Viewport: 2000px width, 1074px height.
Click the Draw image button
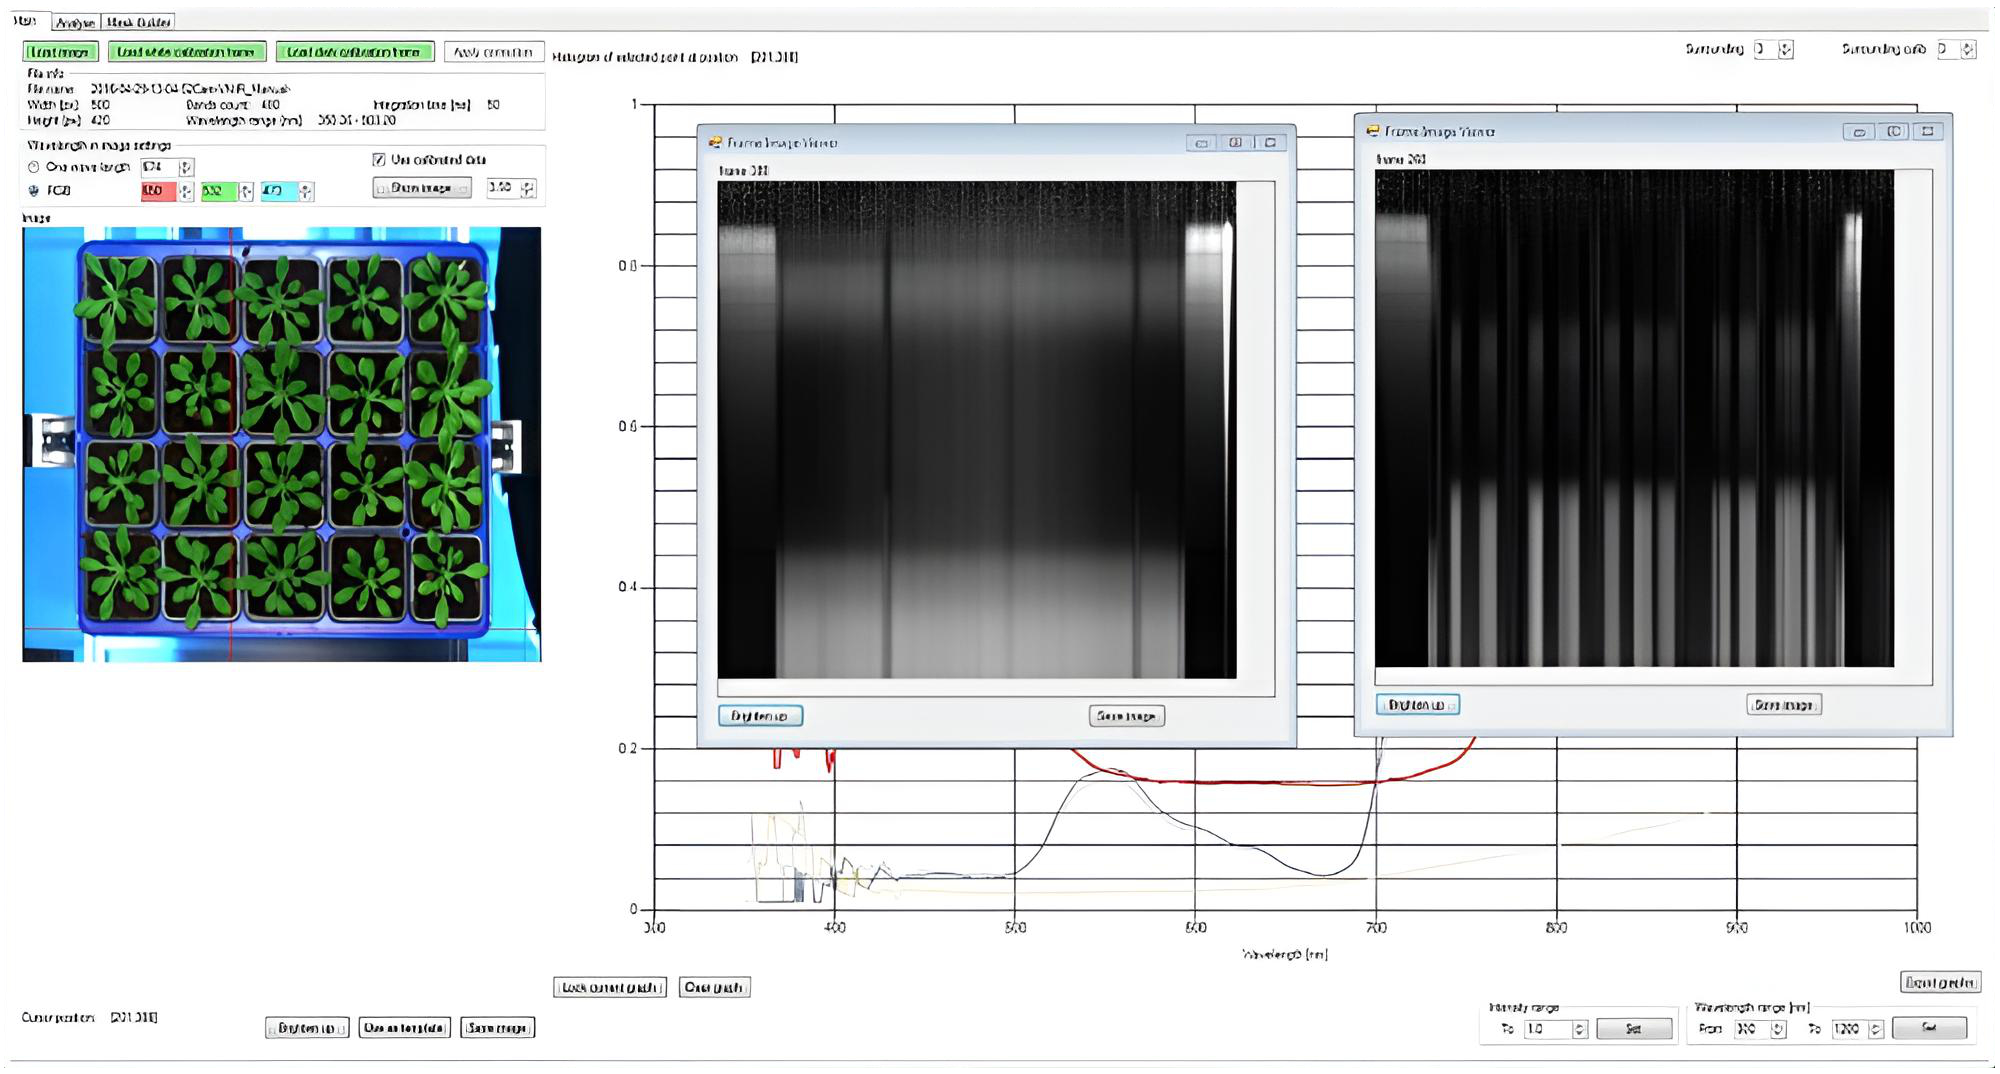pos(422,188)
